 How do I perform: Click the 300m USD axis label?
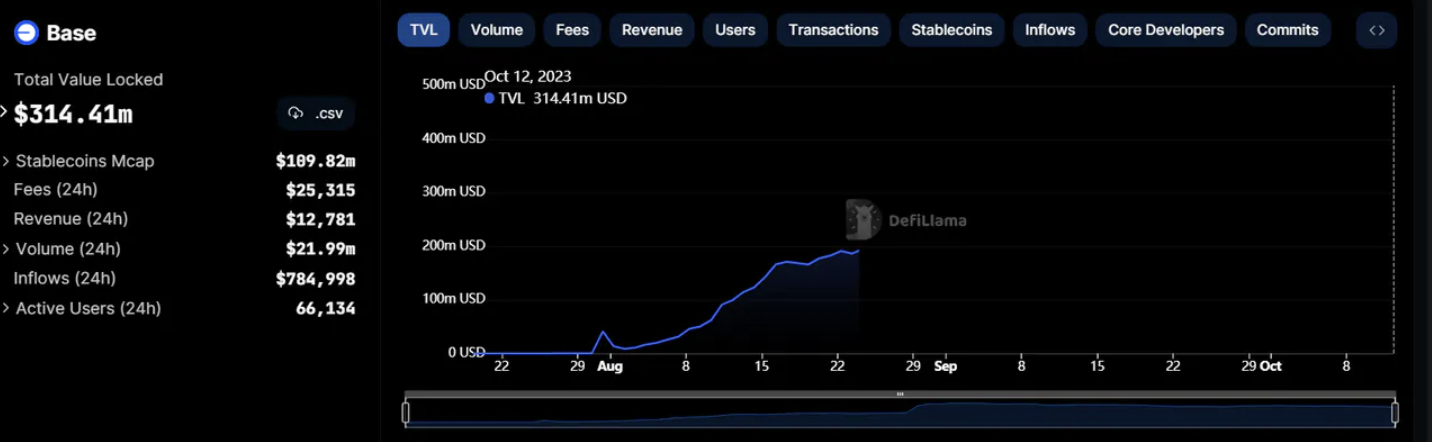point(454,191)
